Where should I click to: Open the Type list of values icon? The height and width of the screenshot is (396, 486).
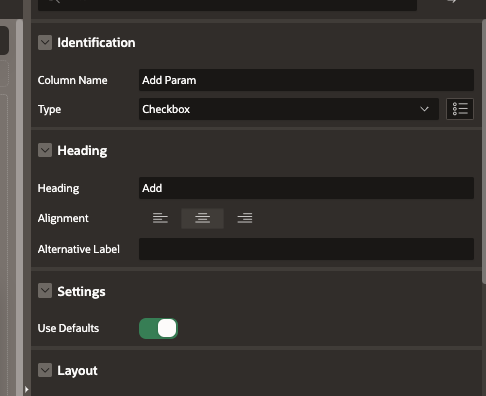click(460, 109)
